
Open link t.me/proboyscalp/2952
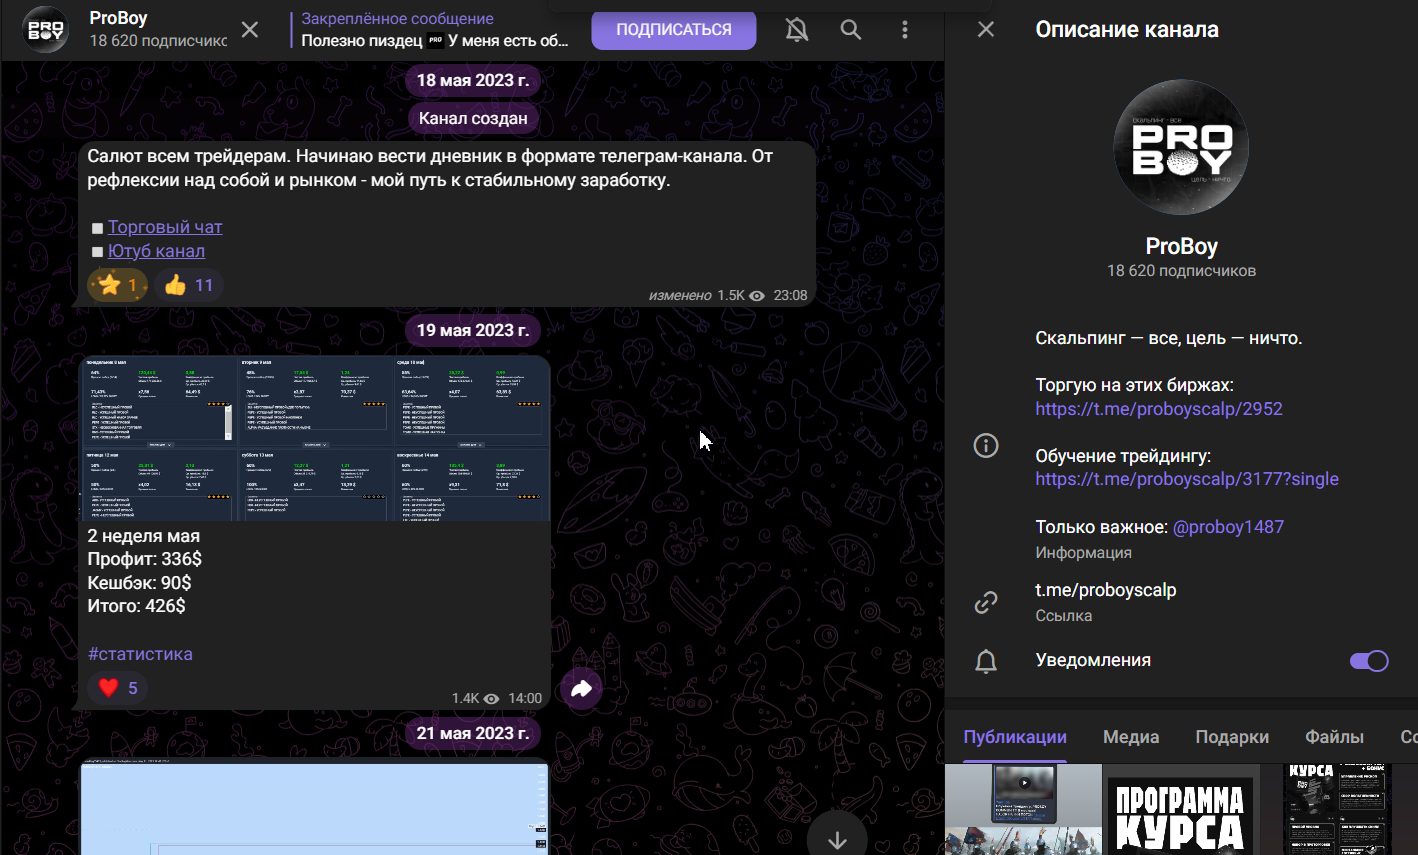[x=1159, y=408]
